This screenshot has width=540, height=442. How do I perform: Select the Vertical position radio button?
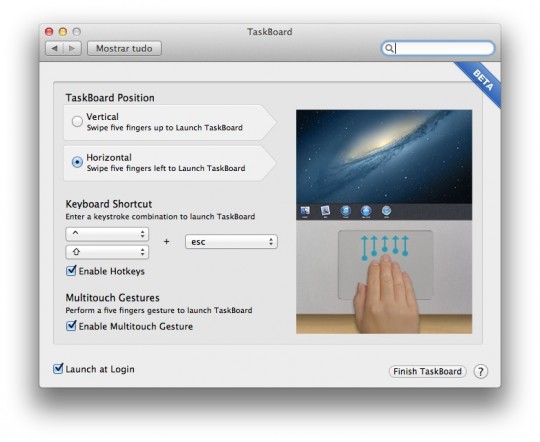point(77,121)
